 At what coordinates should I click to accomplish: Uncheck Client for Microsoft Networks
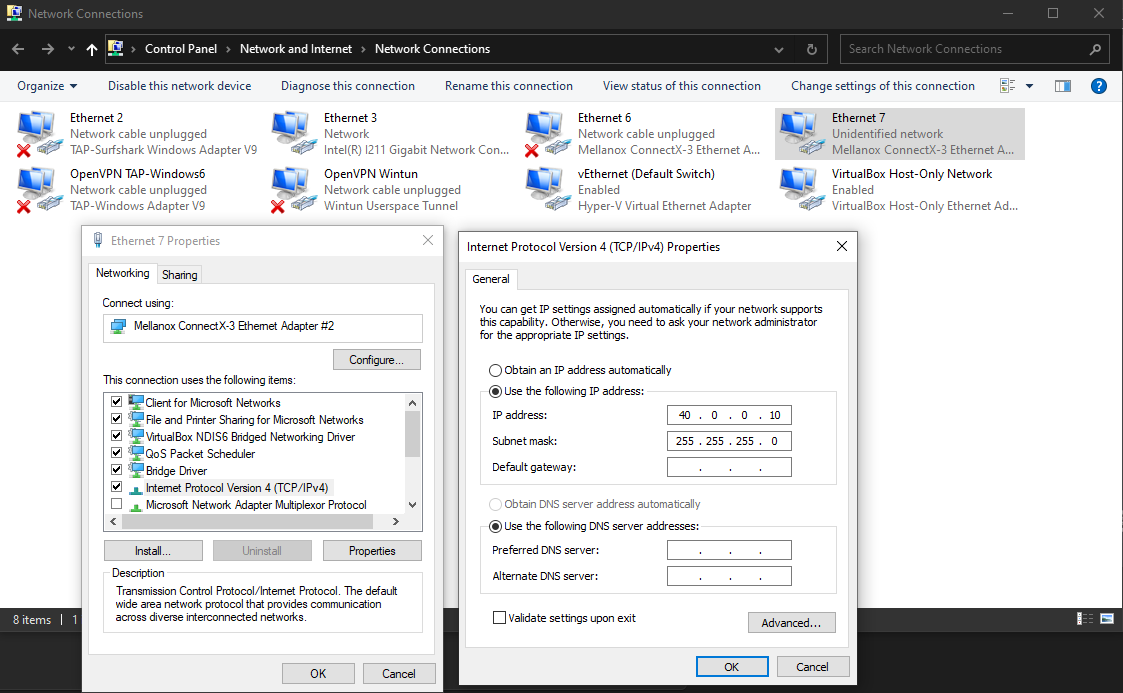pos(117,402)
